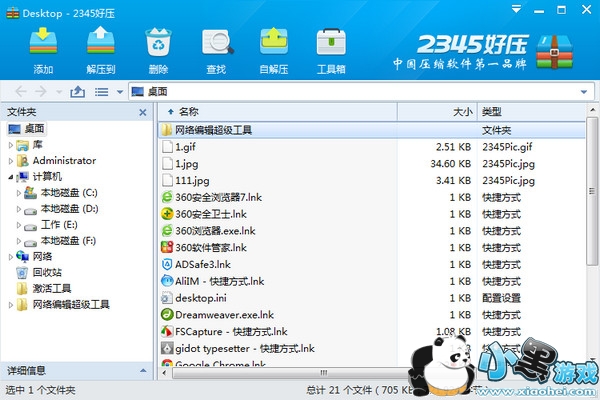Image resolution: width=600 pixels, height=400 pixels.
Task: Click the 删除 (Delete) recycle bin icon
Action: coord(158,42)
